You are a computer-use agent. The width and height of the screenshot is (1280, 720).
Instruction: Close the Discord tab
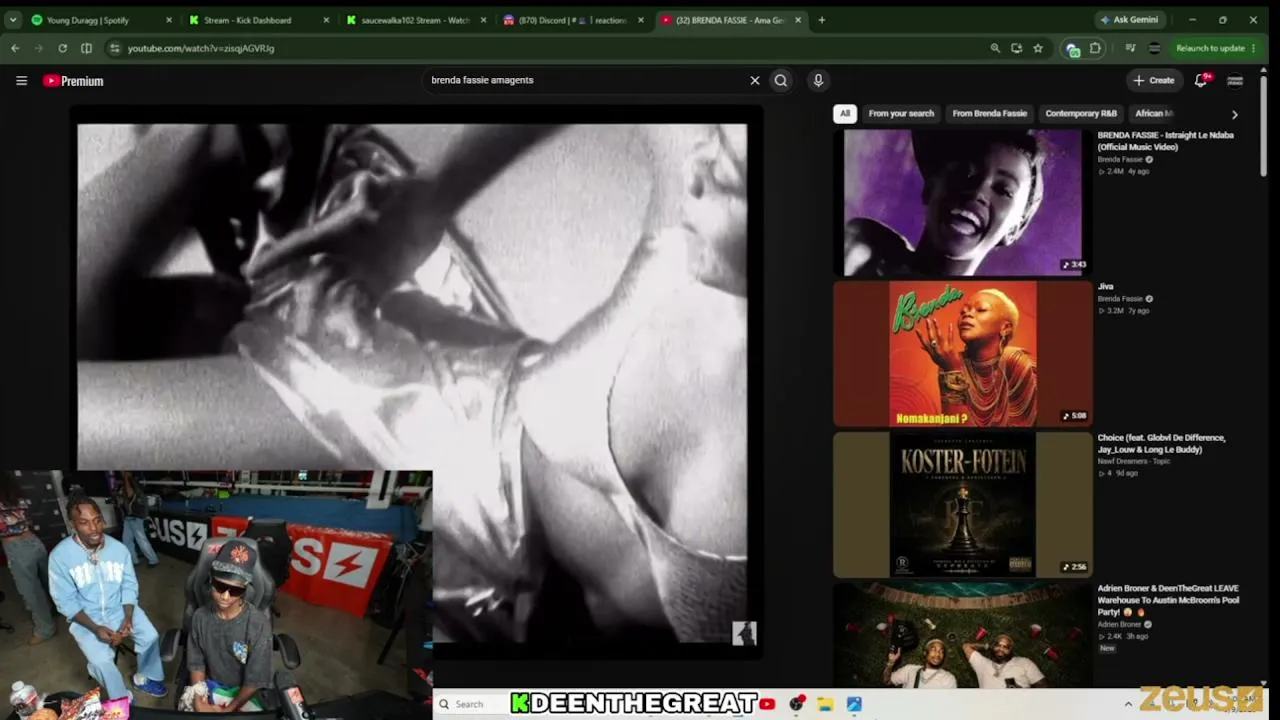[641, 20]
